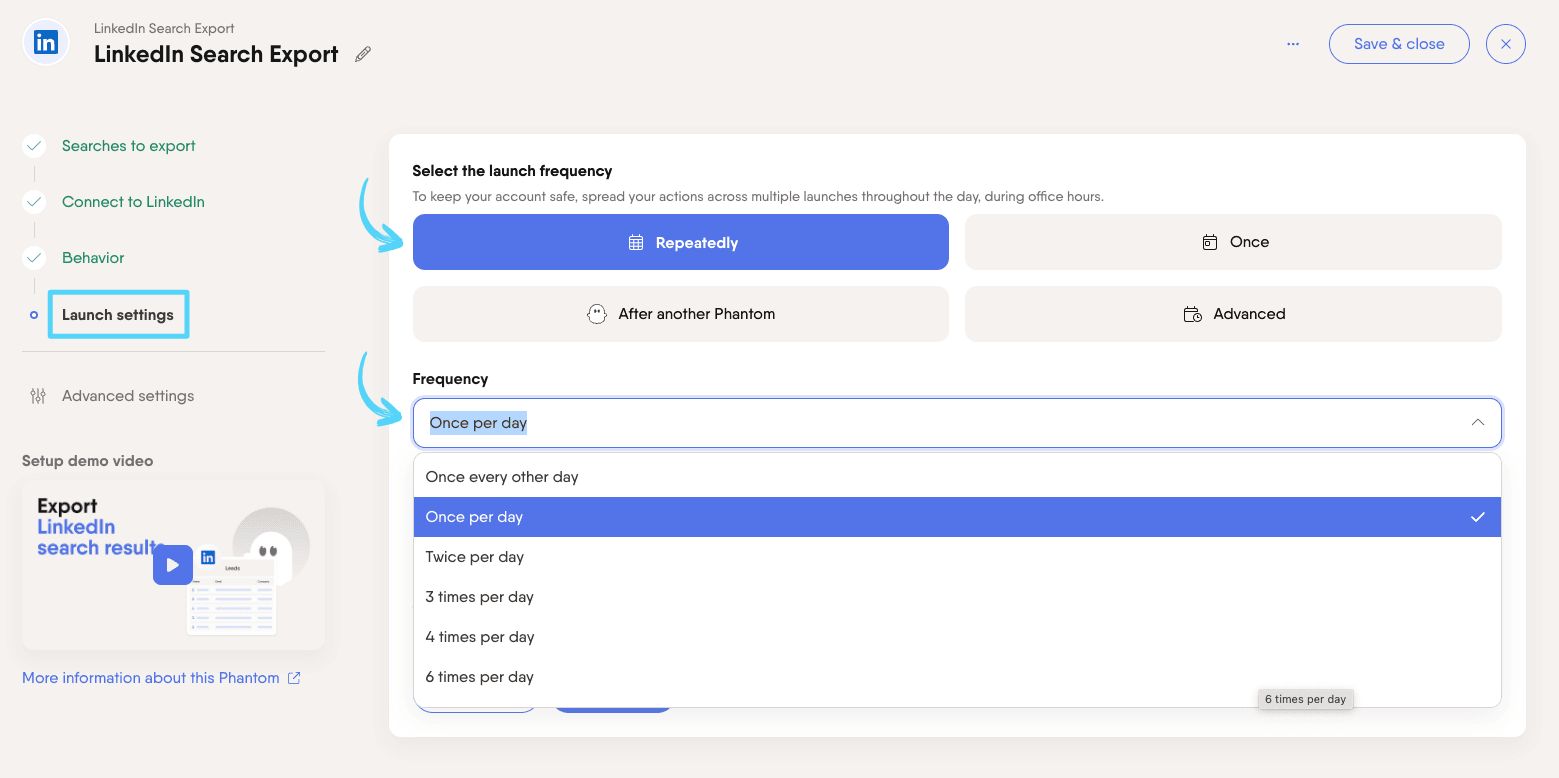Viewport: 1559px width, 778px height.
Task: Click the round X close icon
Action: pos(1505,44)
